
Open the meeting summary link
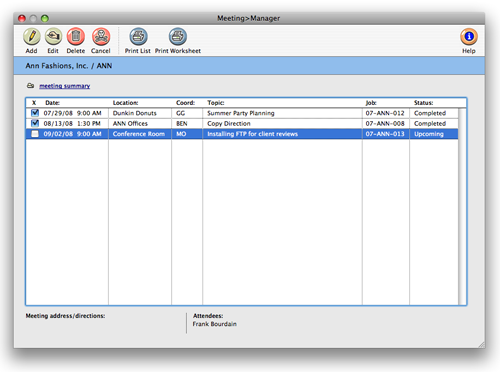click(65, 86)
